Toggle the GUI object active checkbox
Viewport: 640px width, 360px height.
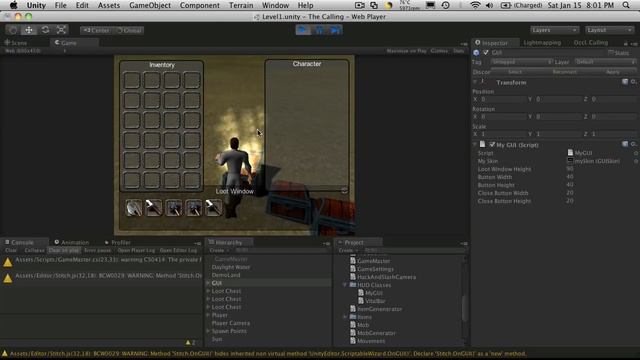(x=486, y=53)
